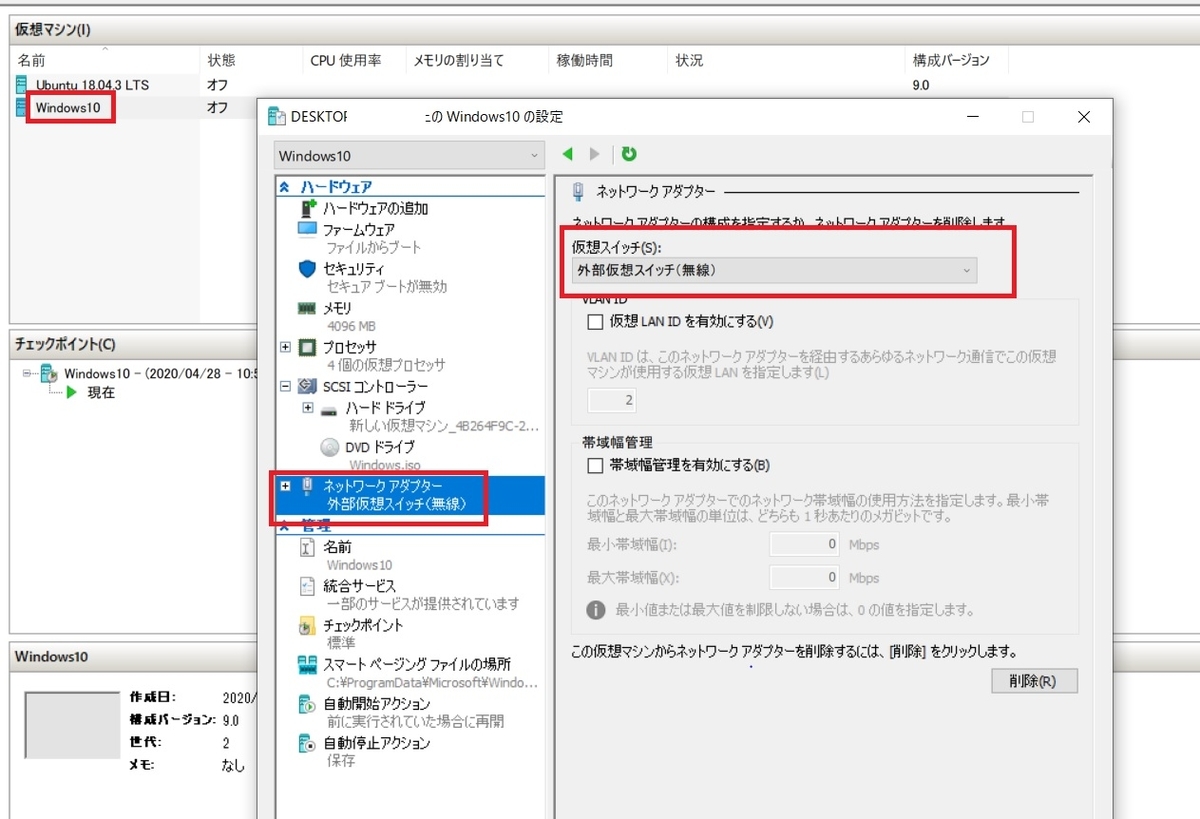Click the スマート ページング ファイルの場所 icon
The height and width of the screenshot is (819, 1200).
pos(307,665)
